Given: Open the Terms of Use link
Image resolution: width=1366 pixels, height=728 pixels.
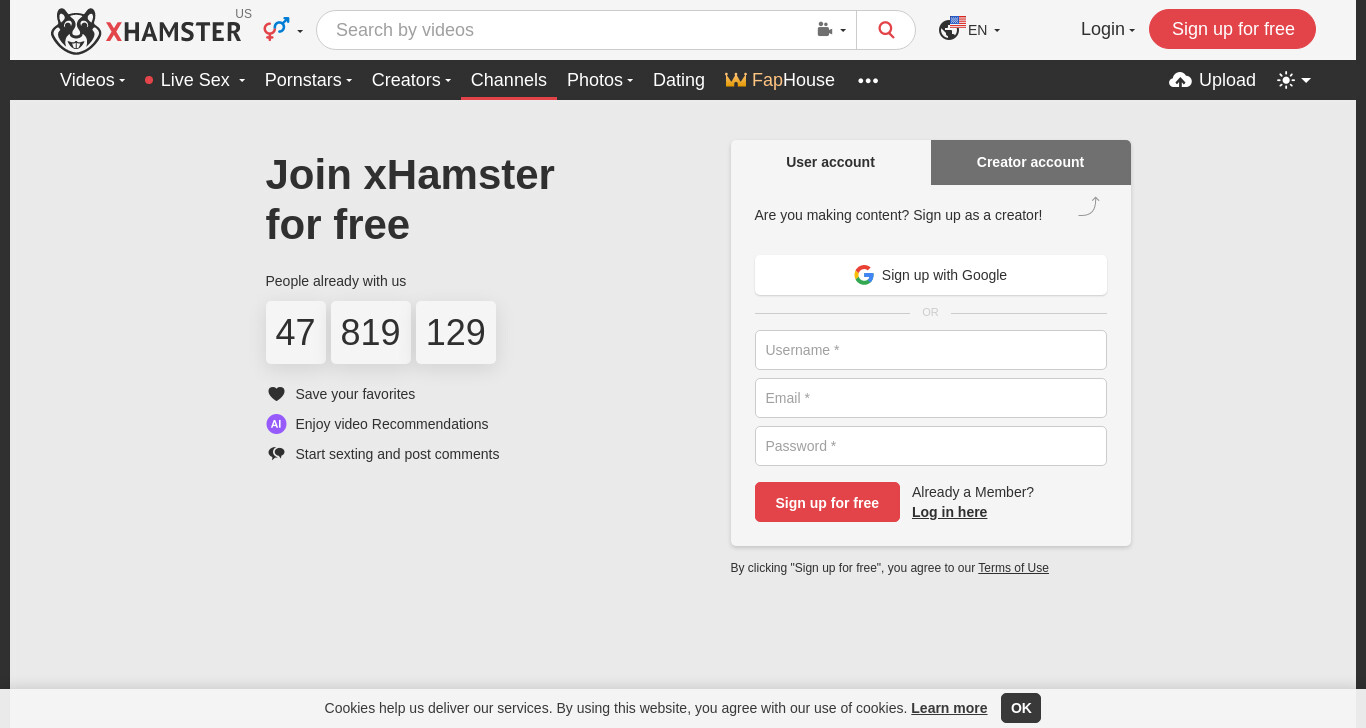Looking at the screenshot, I should tap(1013, 568).
